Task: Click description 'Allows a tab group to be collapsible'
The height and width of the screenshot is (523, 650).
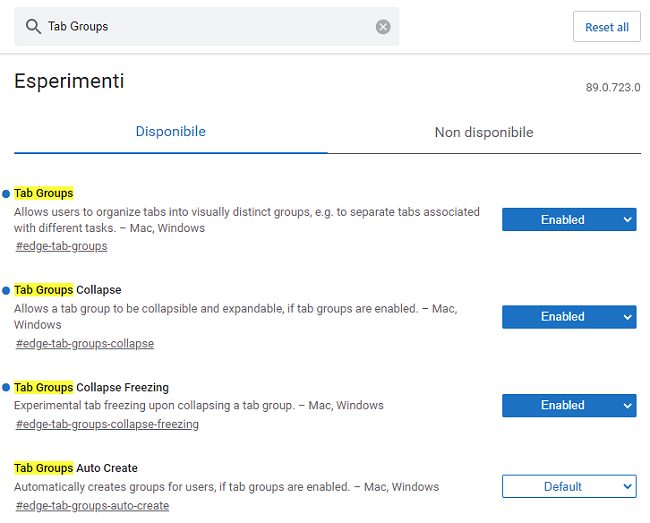Action: pos(235,317)
